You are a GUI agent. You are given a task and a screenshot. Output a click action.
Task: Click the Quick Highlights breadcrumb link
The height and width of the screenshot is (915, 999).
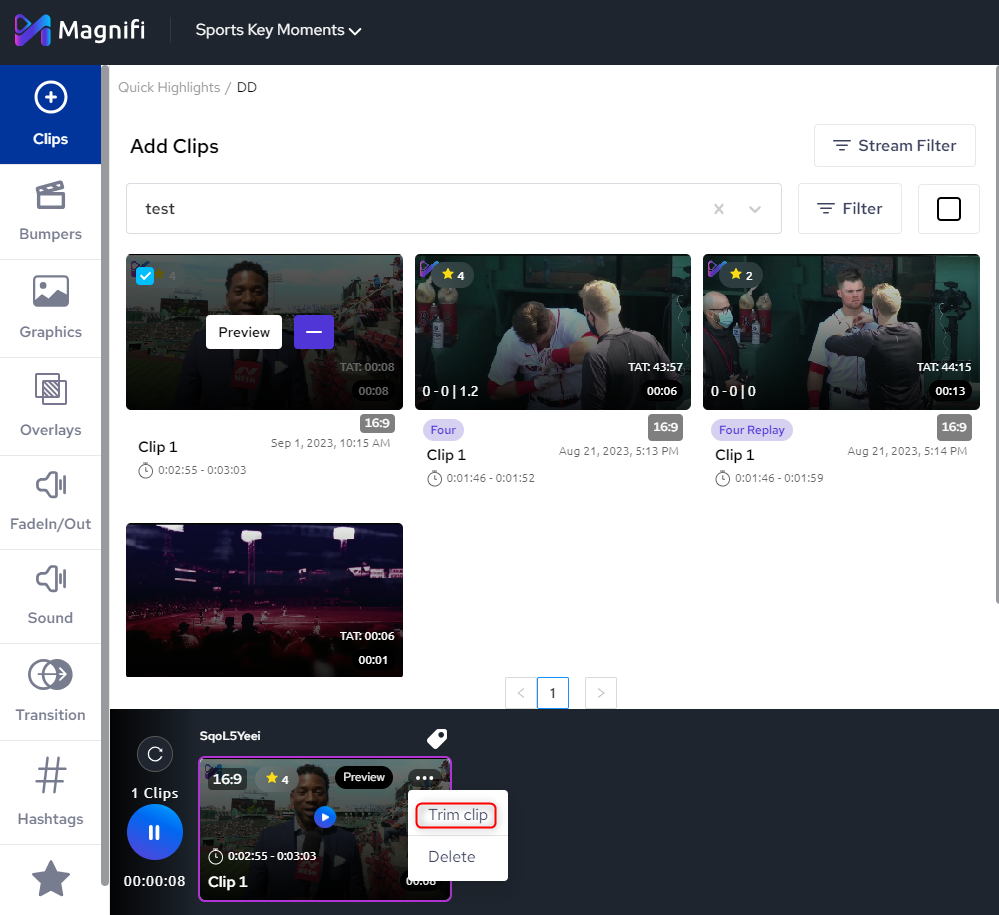[x=169, y=88]
